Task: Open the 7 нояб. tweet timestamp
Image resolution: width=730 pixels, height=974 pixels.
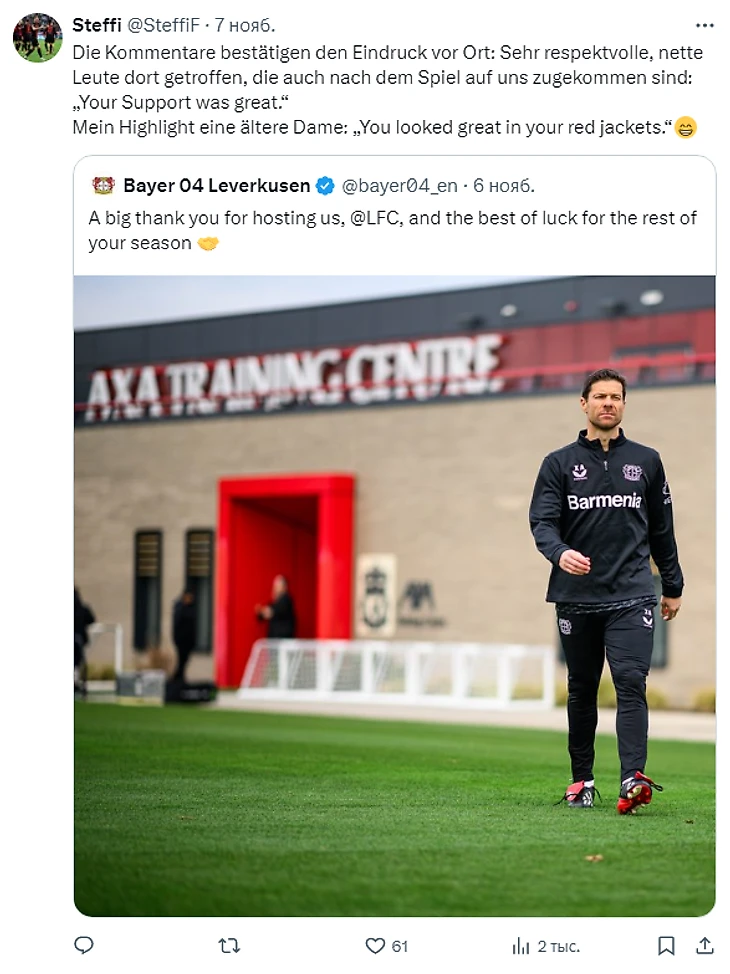Action: click(x=245, y=25)
